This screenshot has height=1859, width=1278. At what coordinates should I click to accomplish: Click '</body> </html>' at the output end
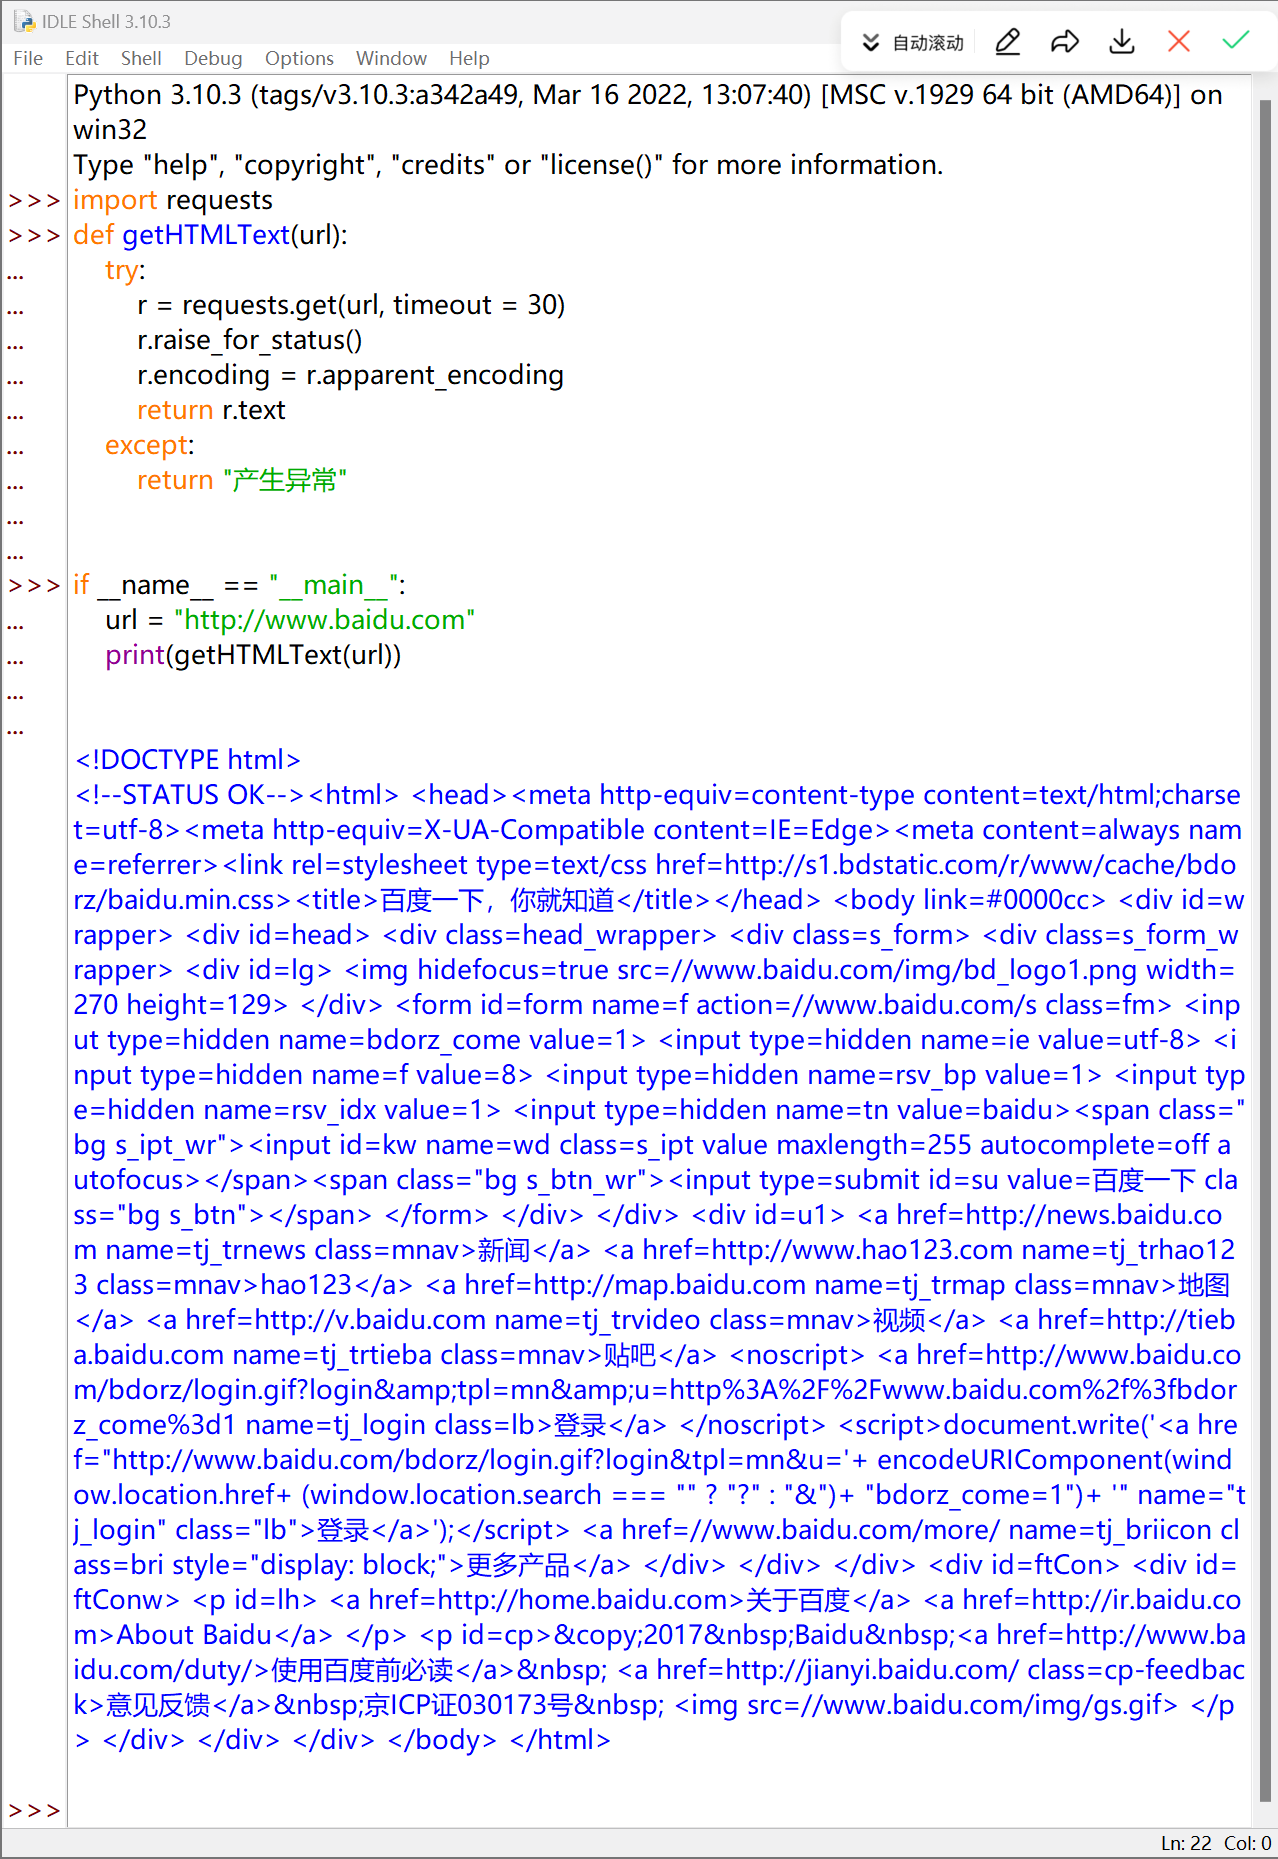499,1740
